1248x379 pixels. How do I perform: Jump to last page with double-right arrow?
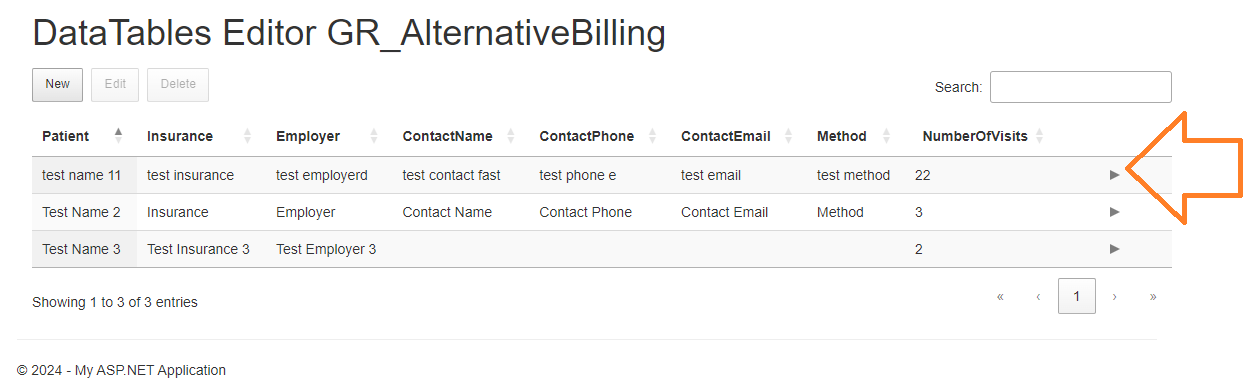(x=1153, y=296)
